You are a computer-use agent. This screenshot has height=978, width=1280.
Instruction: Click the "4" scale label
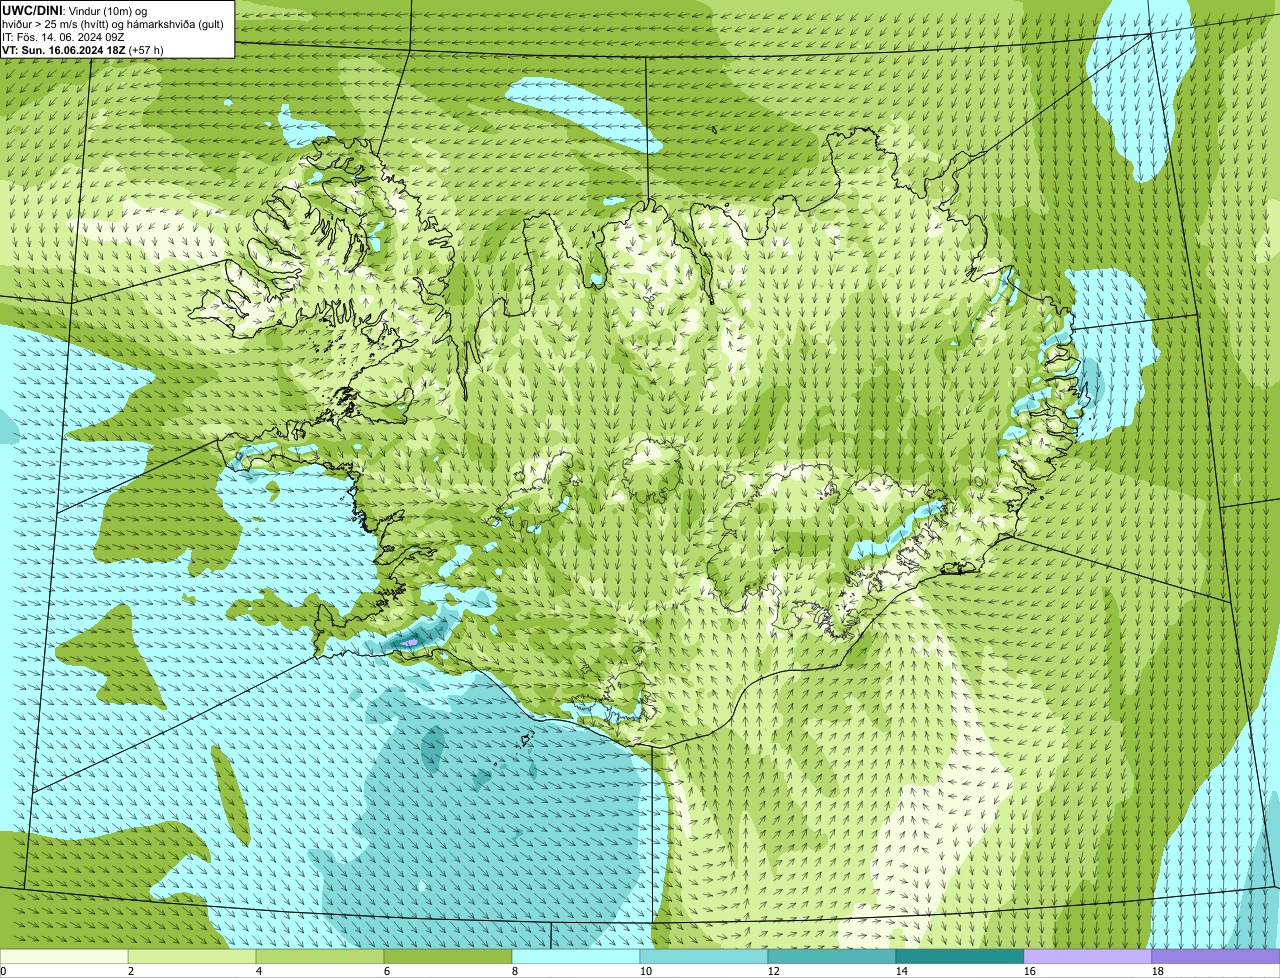tap(259, 971)
